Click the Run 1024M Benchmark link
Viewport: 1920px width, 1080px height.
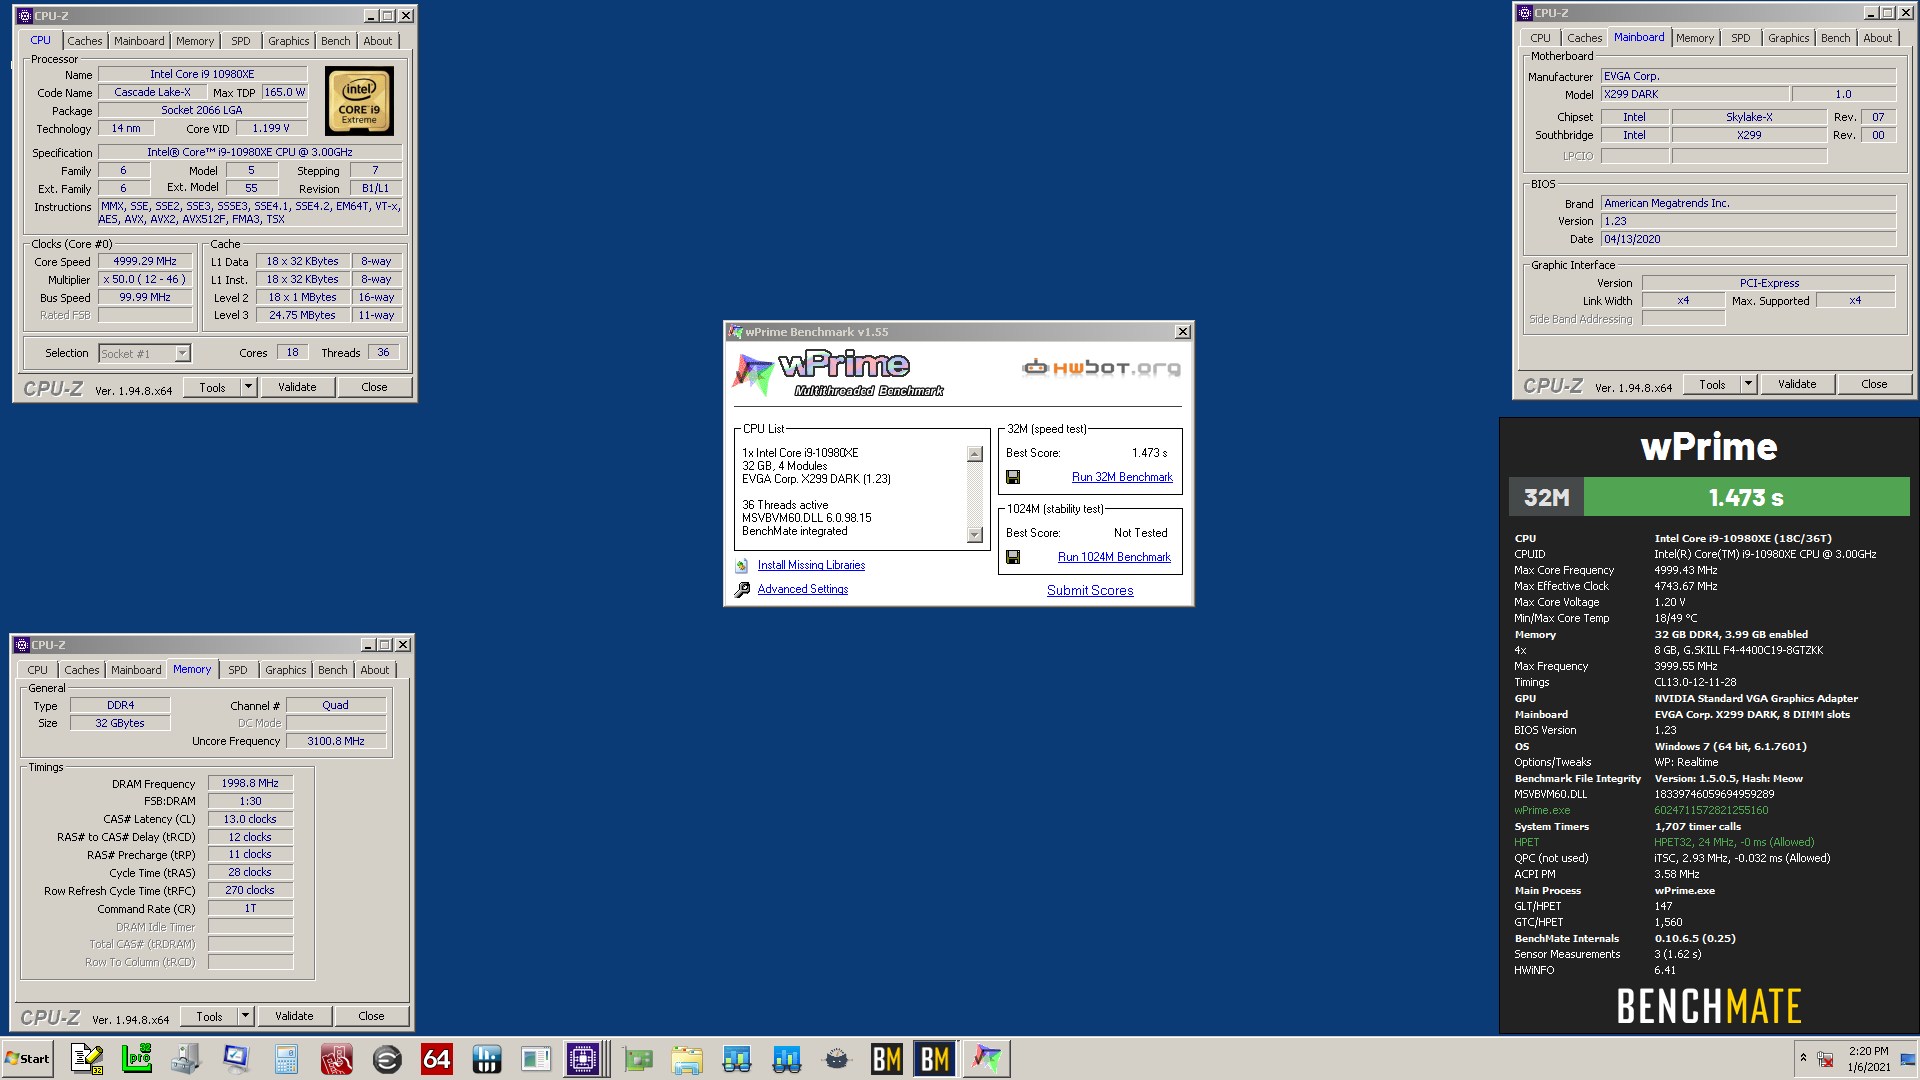[1114, 557]
